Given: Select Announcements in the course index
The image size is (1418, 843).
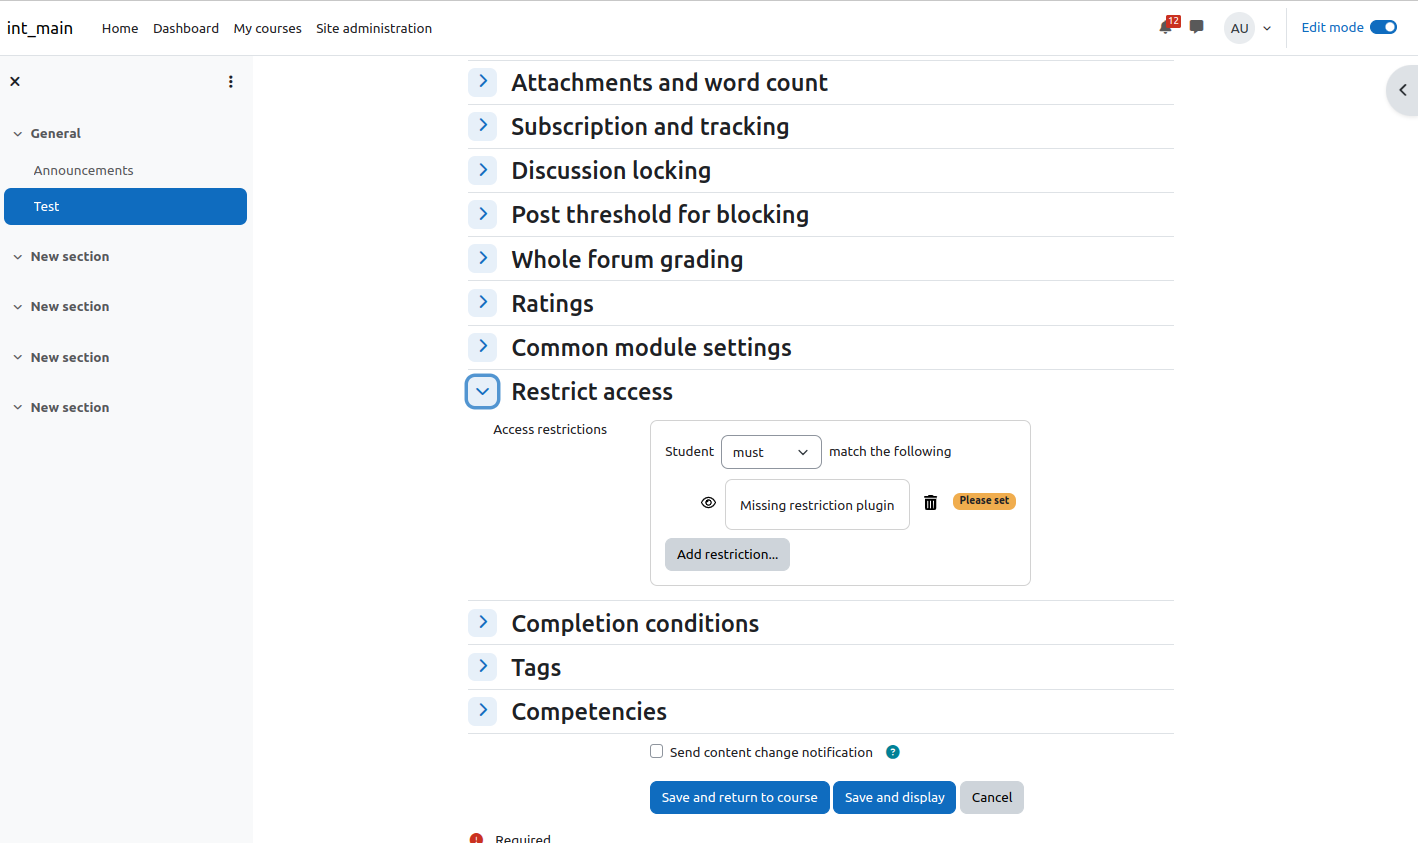Looking at the screenshot, I should point(83,170).
